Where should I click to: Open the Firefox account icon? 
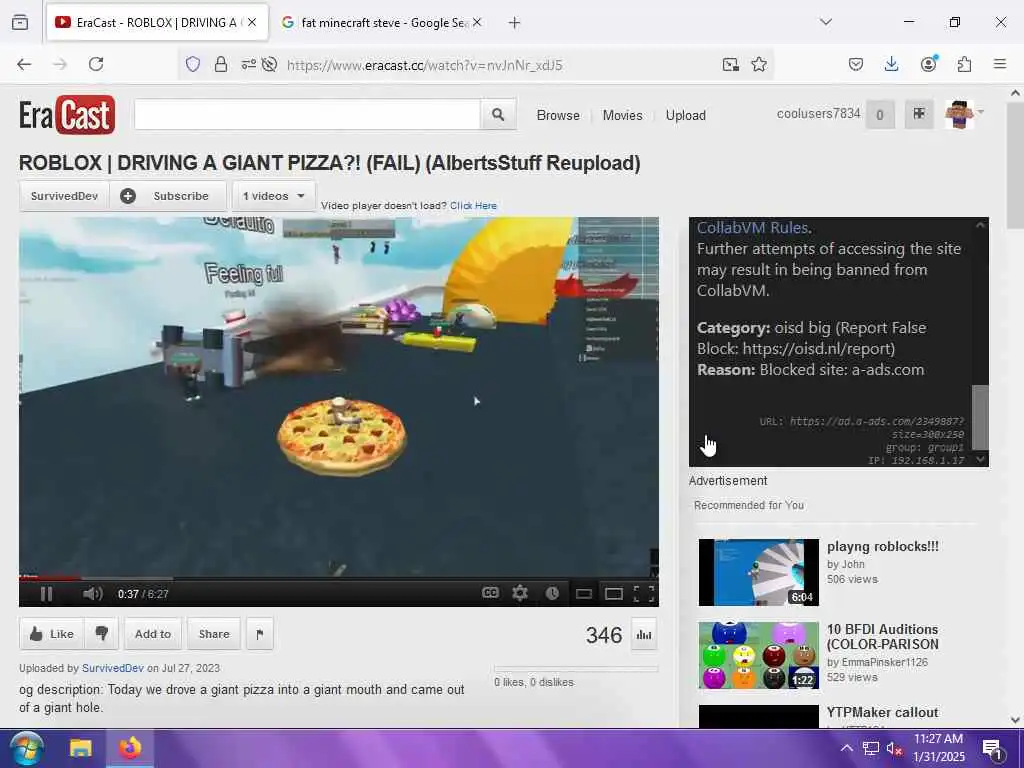(x=928, y=64)
